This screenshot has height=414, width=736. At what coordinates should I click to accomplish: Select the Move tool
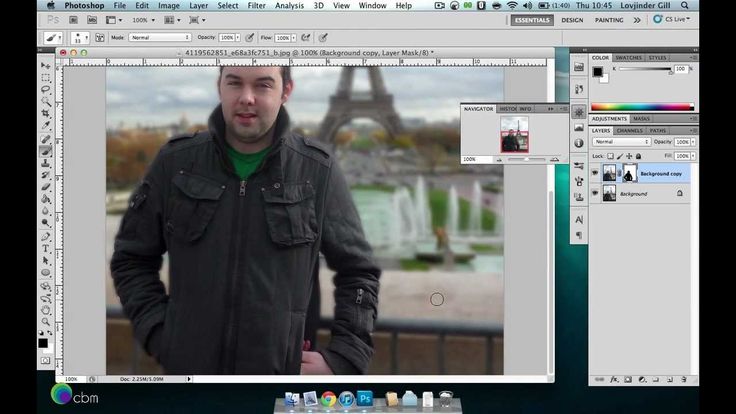coord(45,66)
